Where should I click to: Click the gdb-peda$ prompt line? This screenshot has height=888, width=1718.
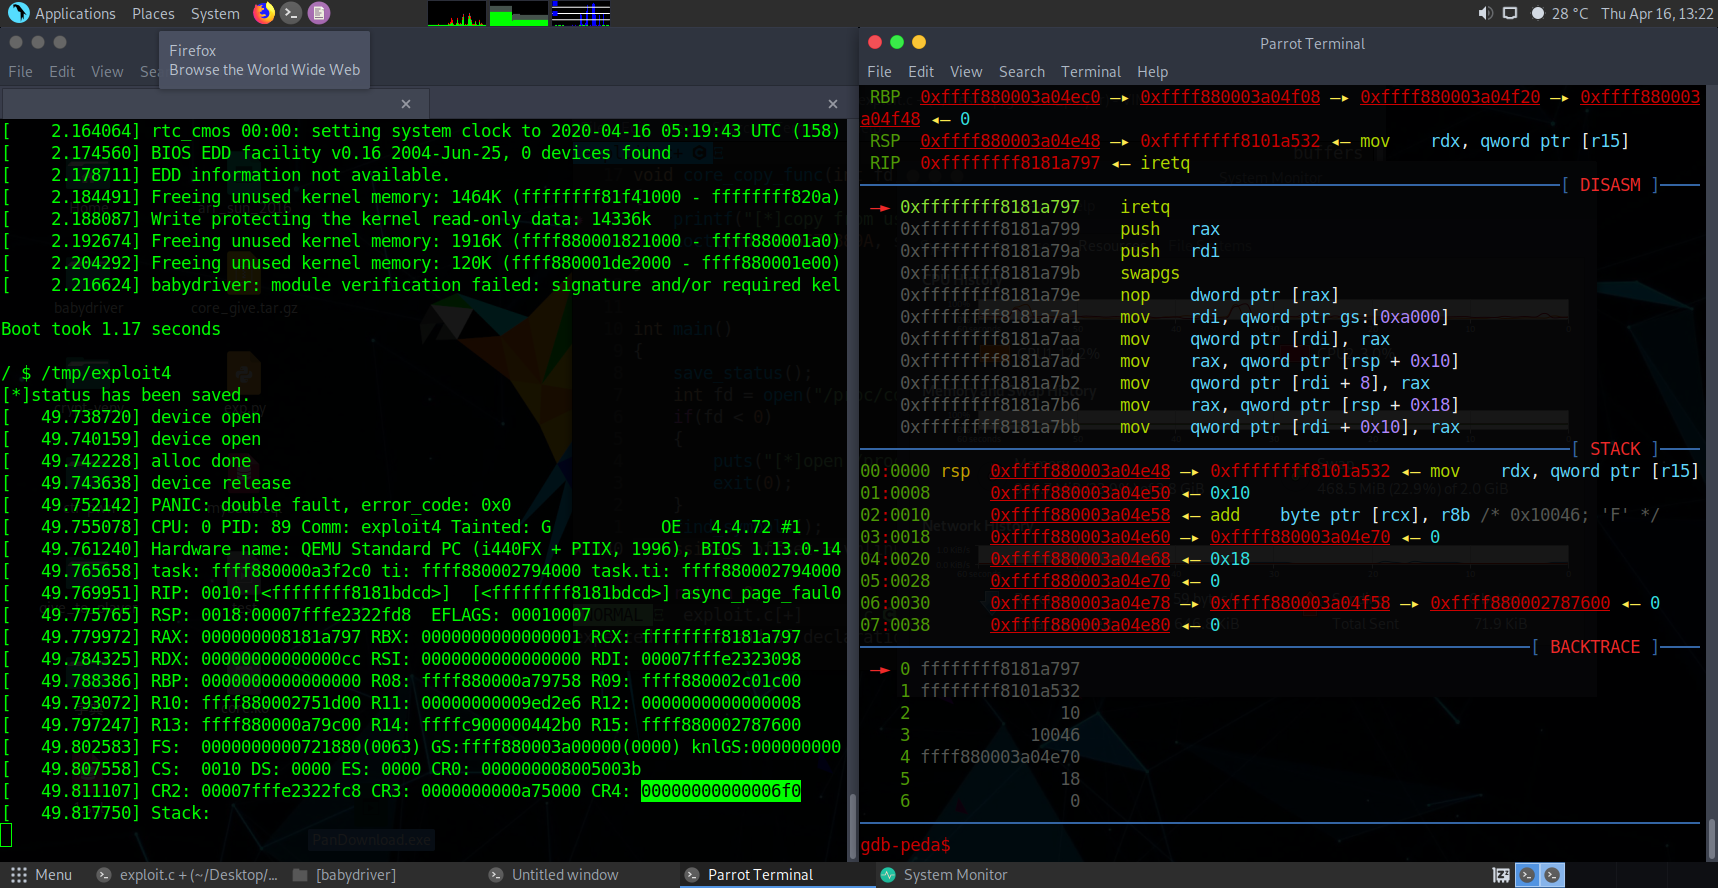[905, 845]
